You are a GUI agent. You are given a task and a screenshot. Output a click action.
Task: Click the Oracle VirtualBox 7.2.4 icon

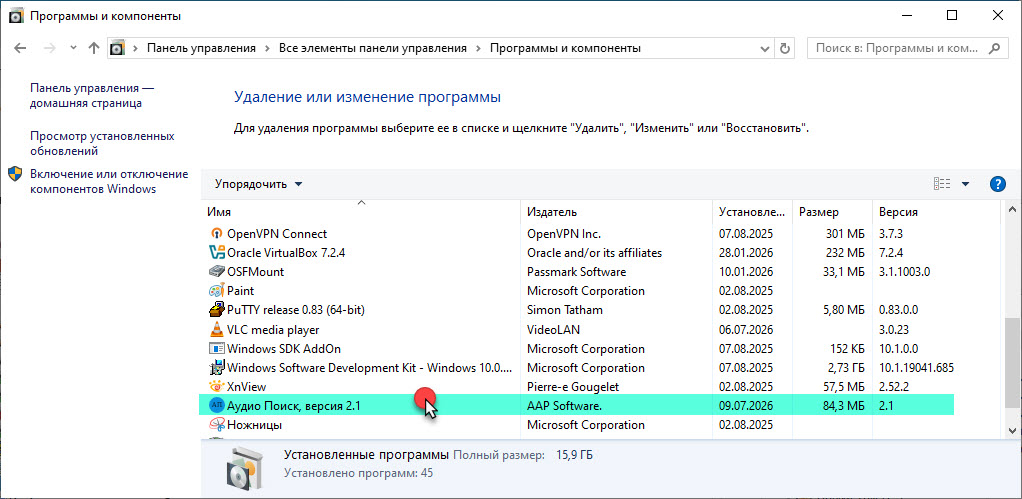pos(216,252)
